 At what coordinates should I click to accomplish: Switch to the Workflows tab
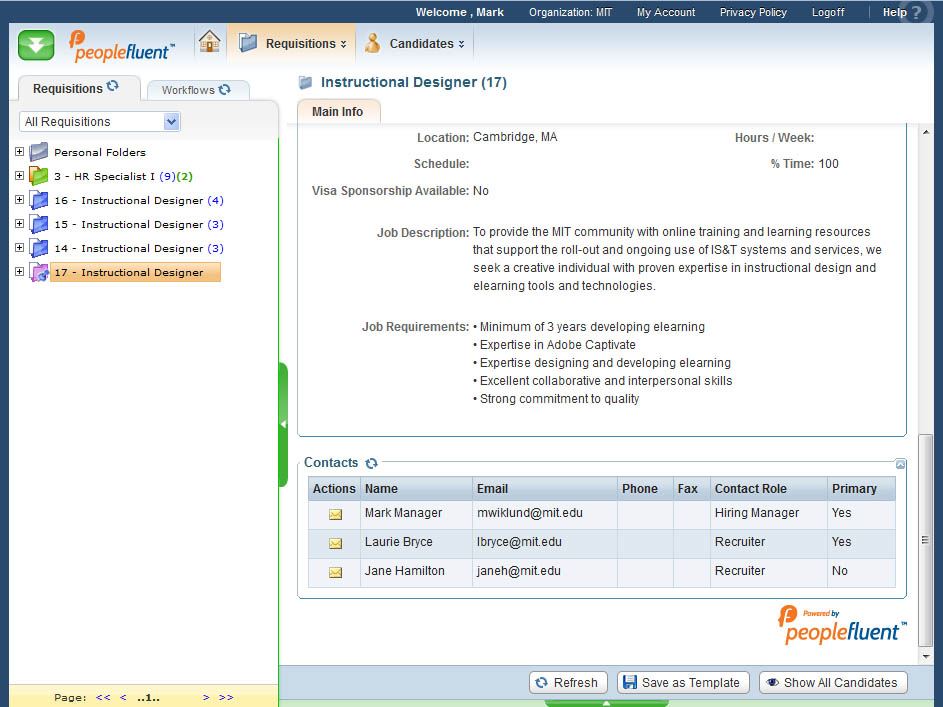196,90
